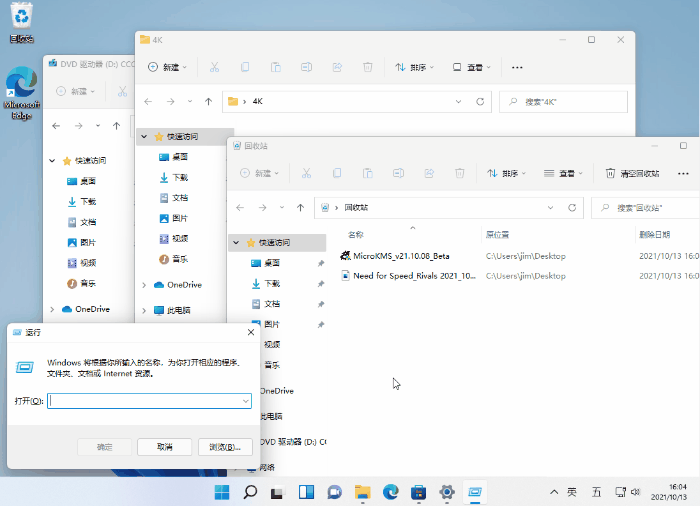The width and height of the screenshot is (700, 506).
Task: Click the 清空回收站 empty recycle bin button
Action: coord(632,173)
